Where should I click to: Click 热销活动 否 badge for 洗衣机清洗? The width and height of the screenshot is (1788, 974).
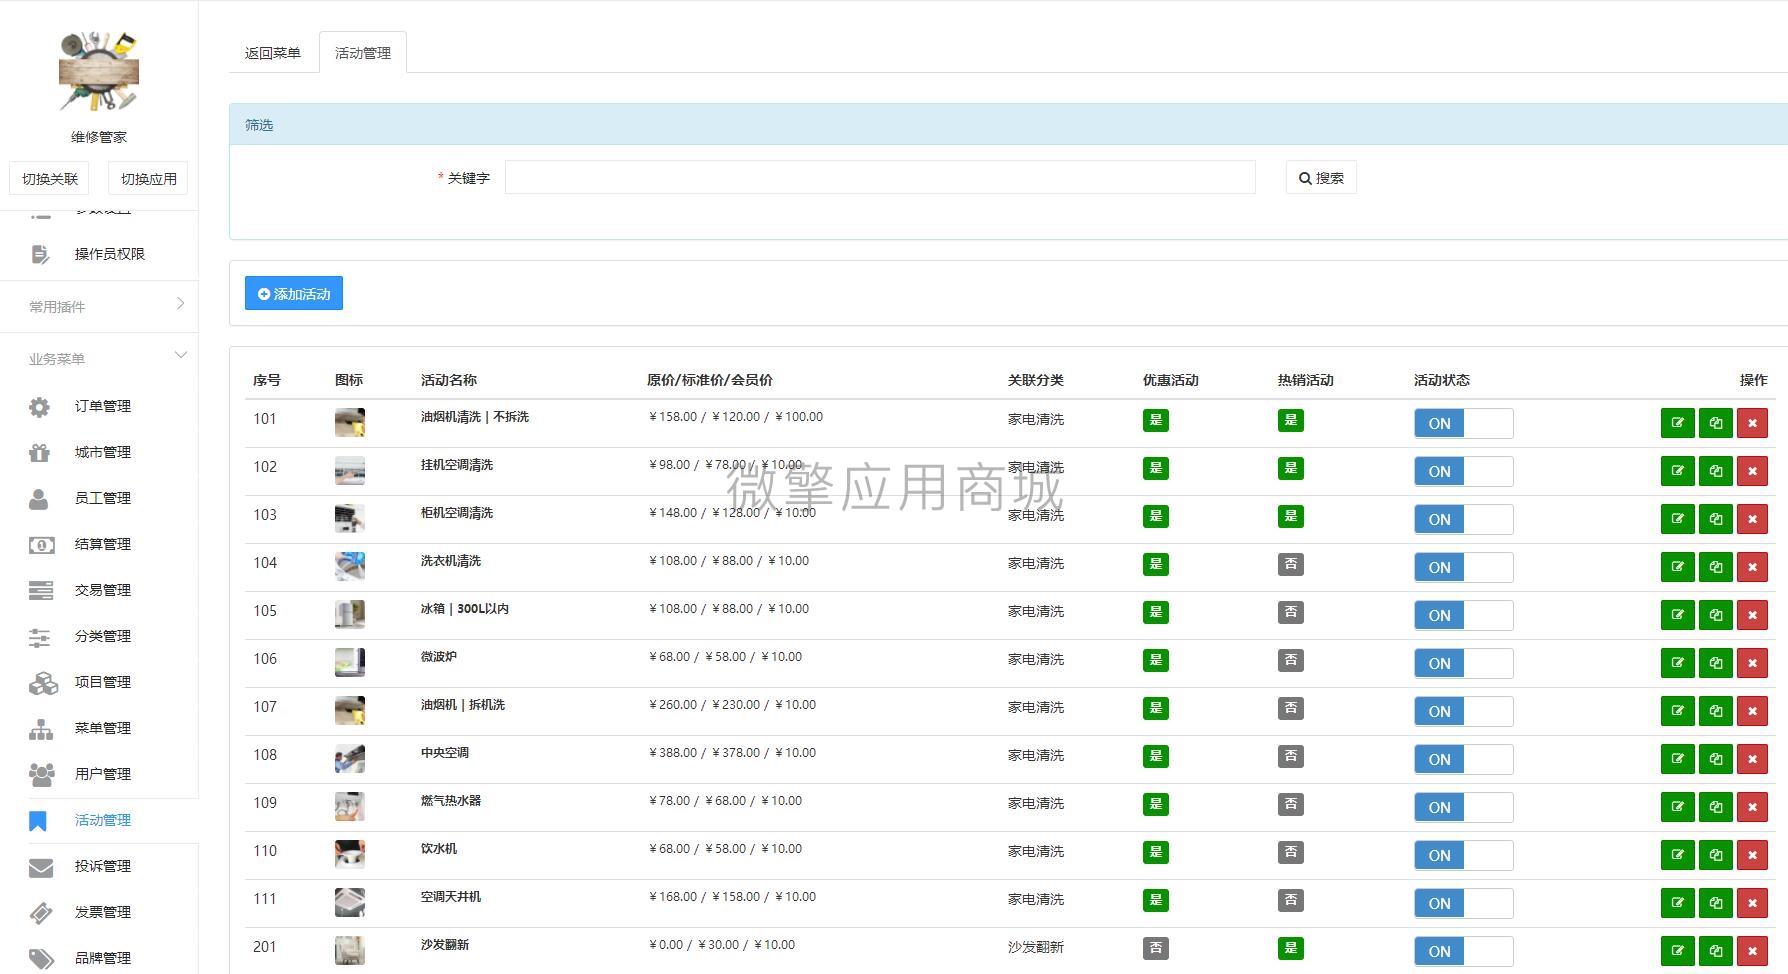tap(1291, 564)
